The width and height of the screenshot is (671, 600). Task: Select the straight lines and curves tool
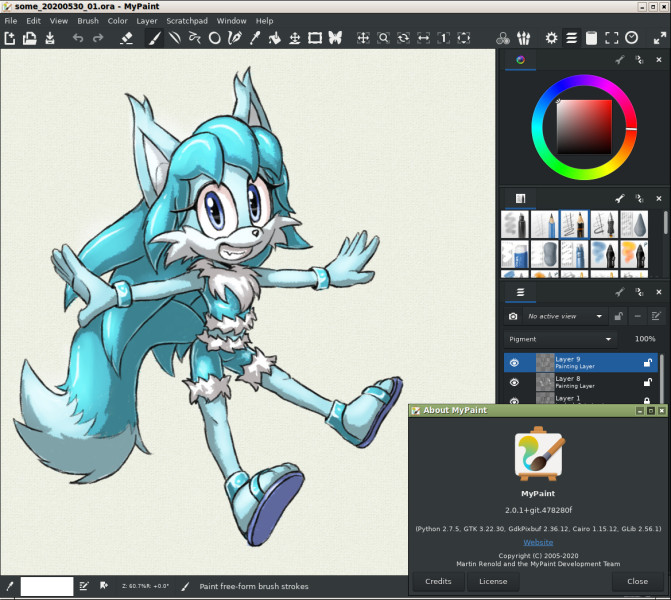coord(175,38)
